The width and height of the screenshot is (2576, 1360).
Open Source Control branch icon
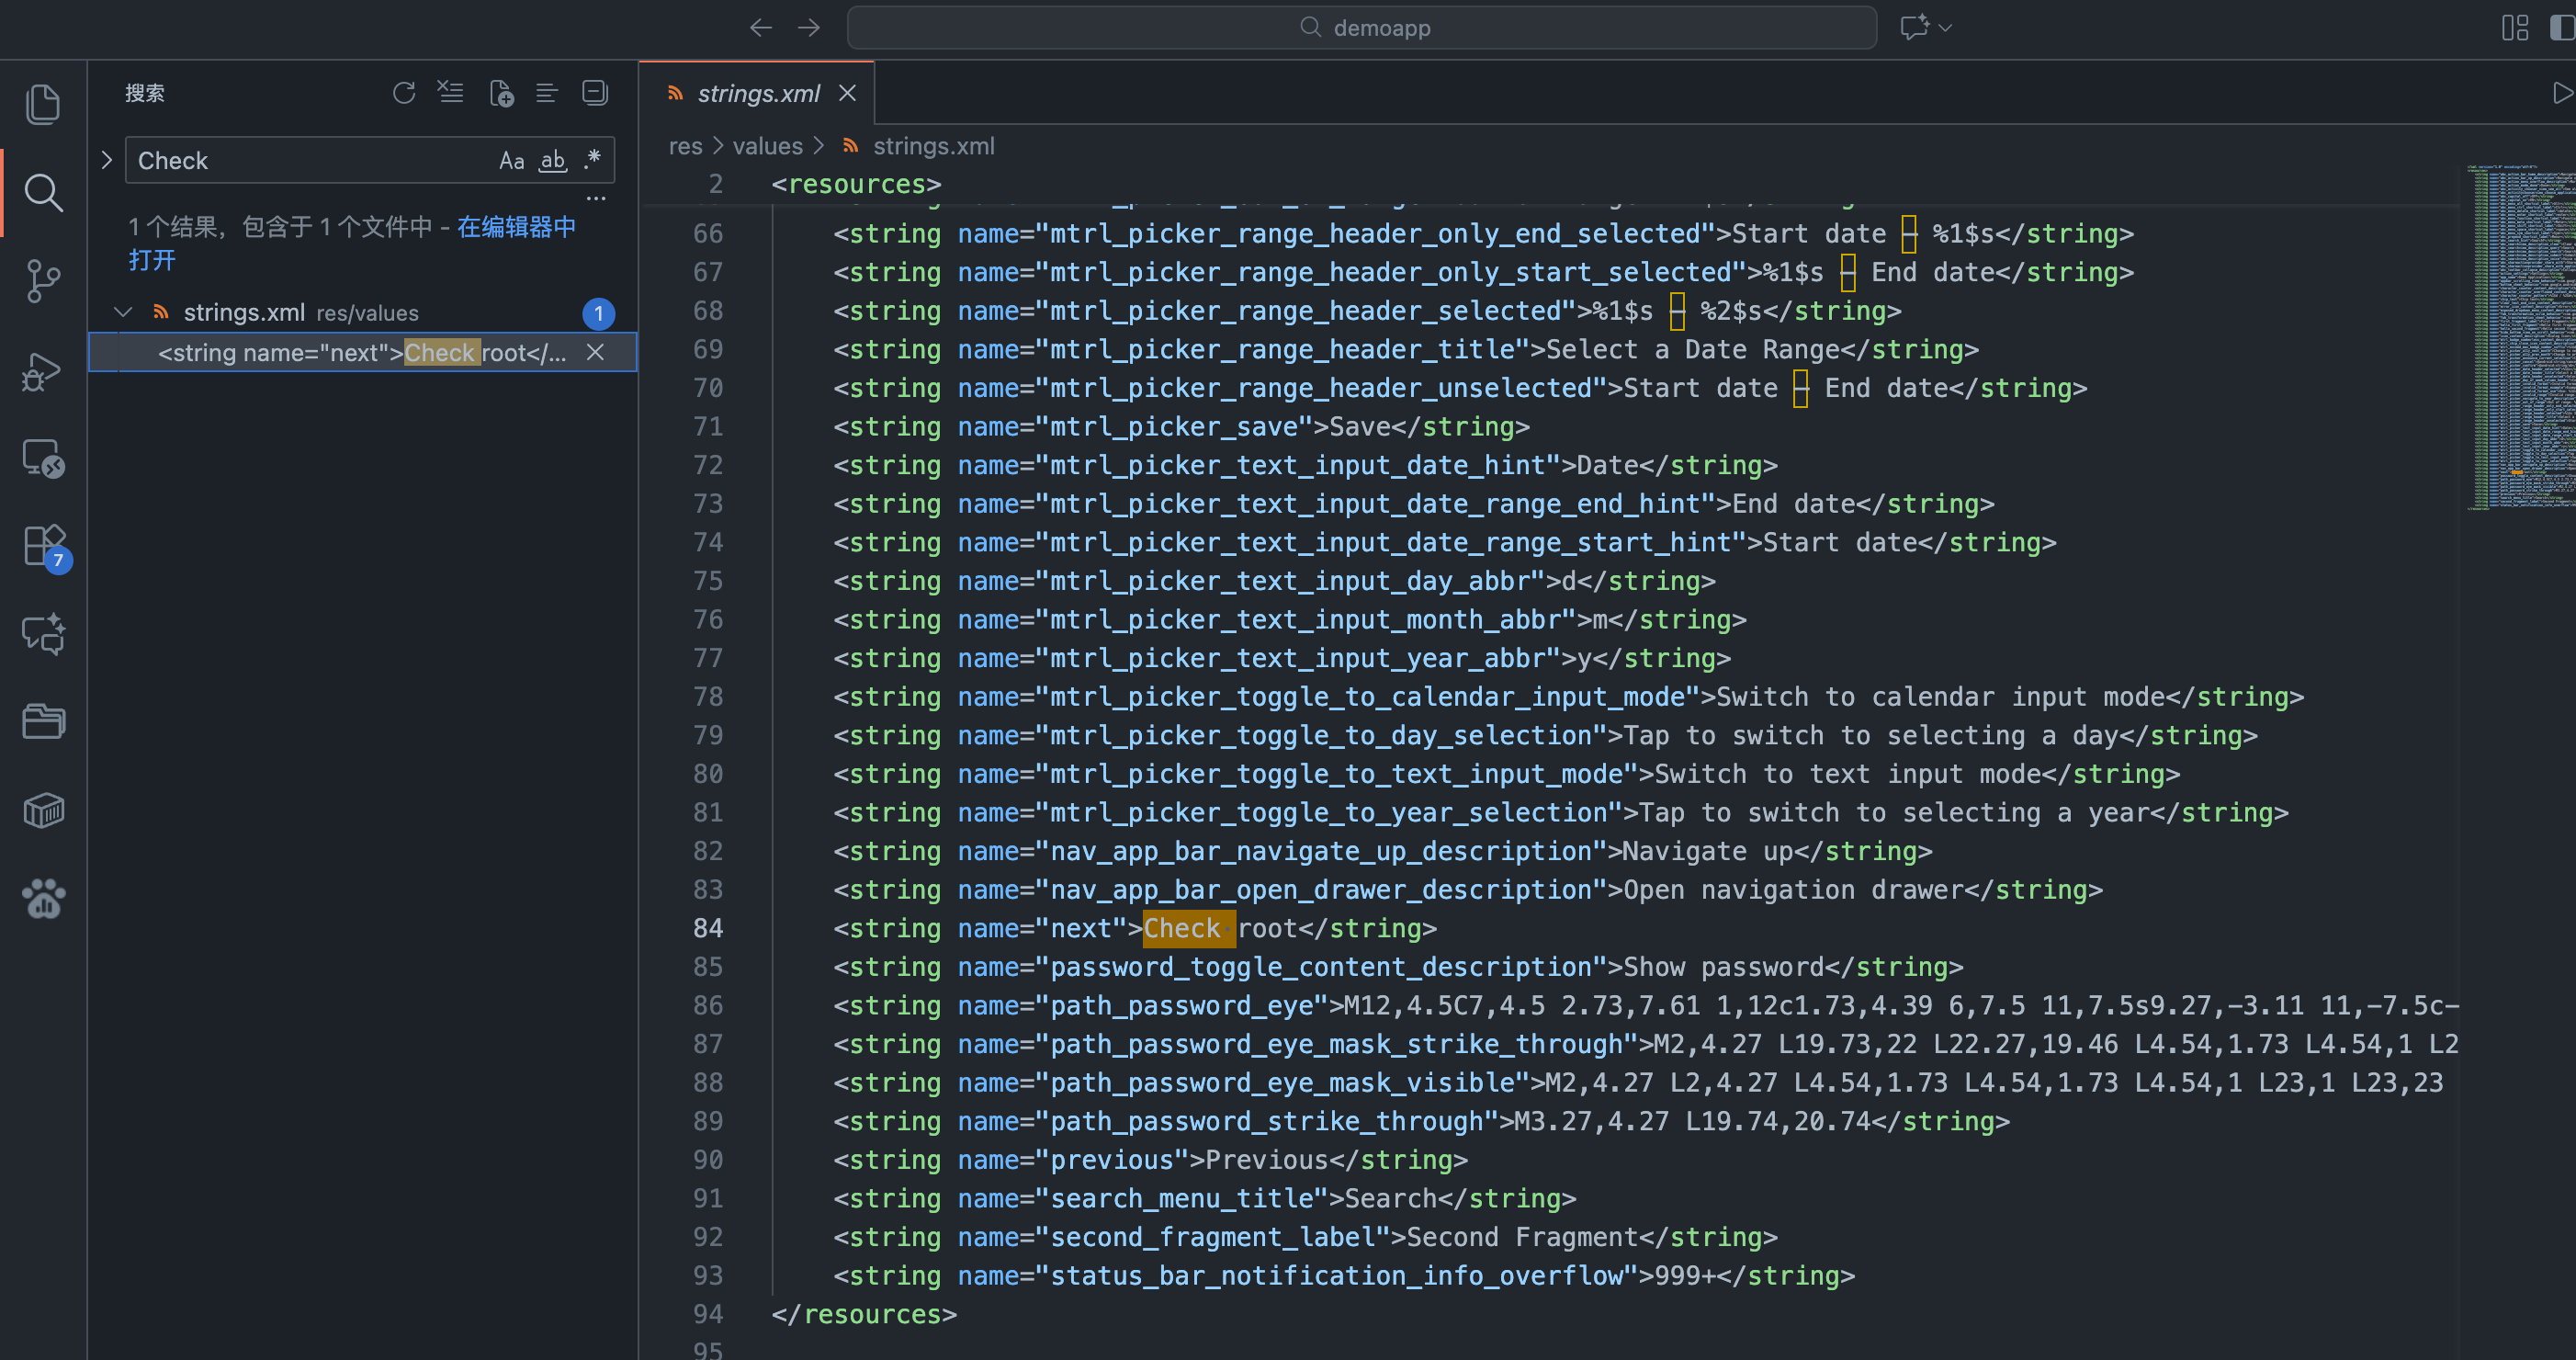click(x=43, y=281)
